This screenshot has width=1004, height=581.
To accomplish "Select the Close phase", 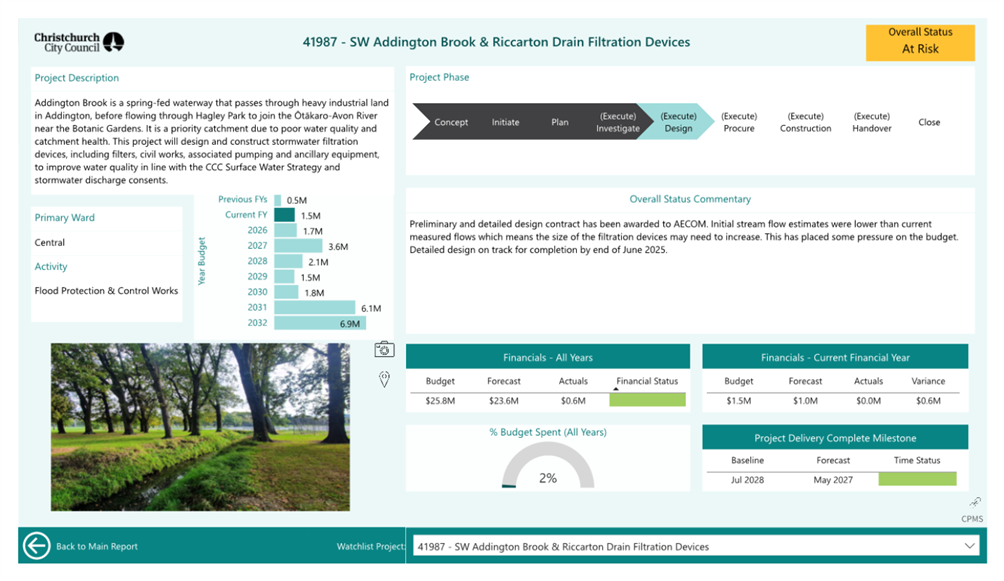I will (x=929, y=122).
